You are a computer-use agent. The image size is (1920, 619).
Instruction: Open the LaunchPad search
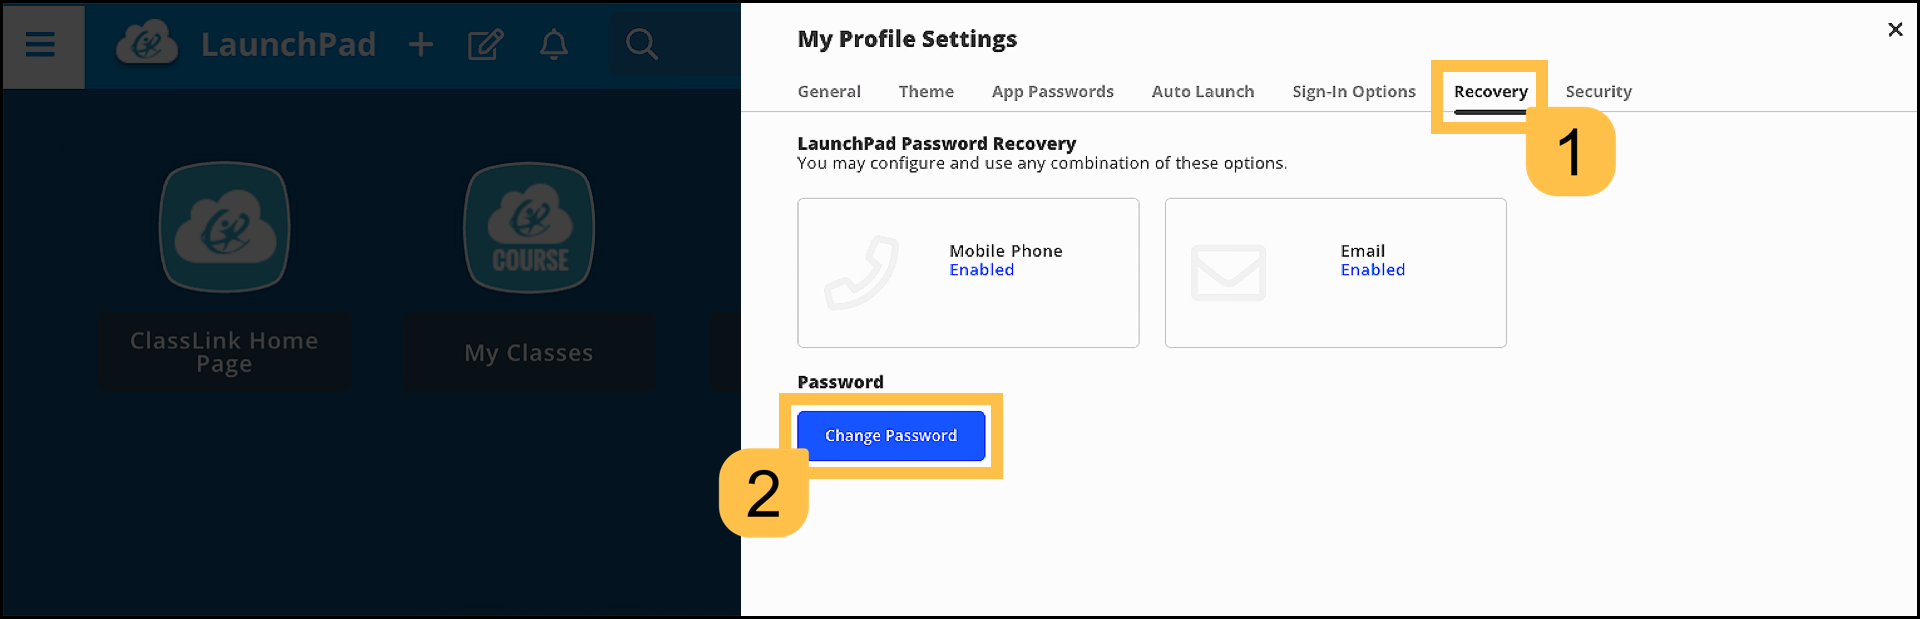642,44
